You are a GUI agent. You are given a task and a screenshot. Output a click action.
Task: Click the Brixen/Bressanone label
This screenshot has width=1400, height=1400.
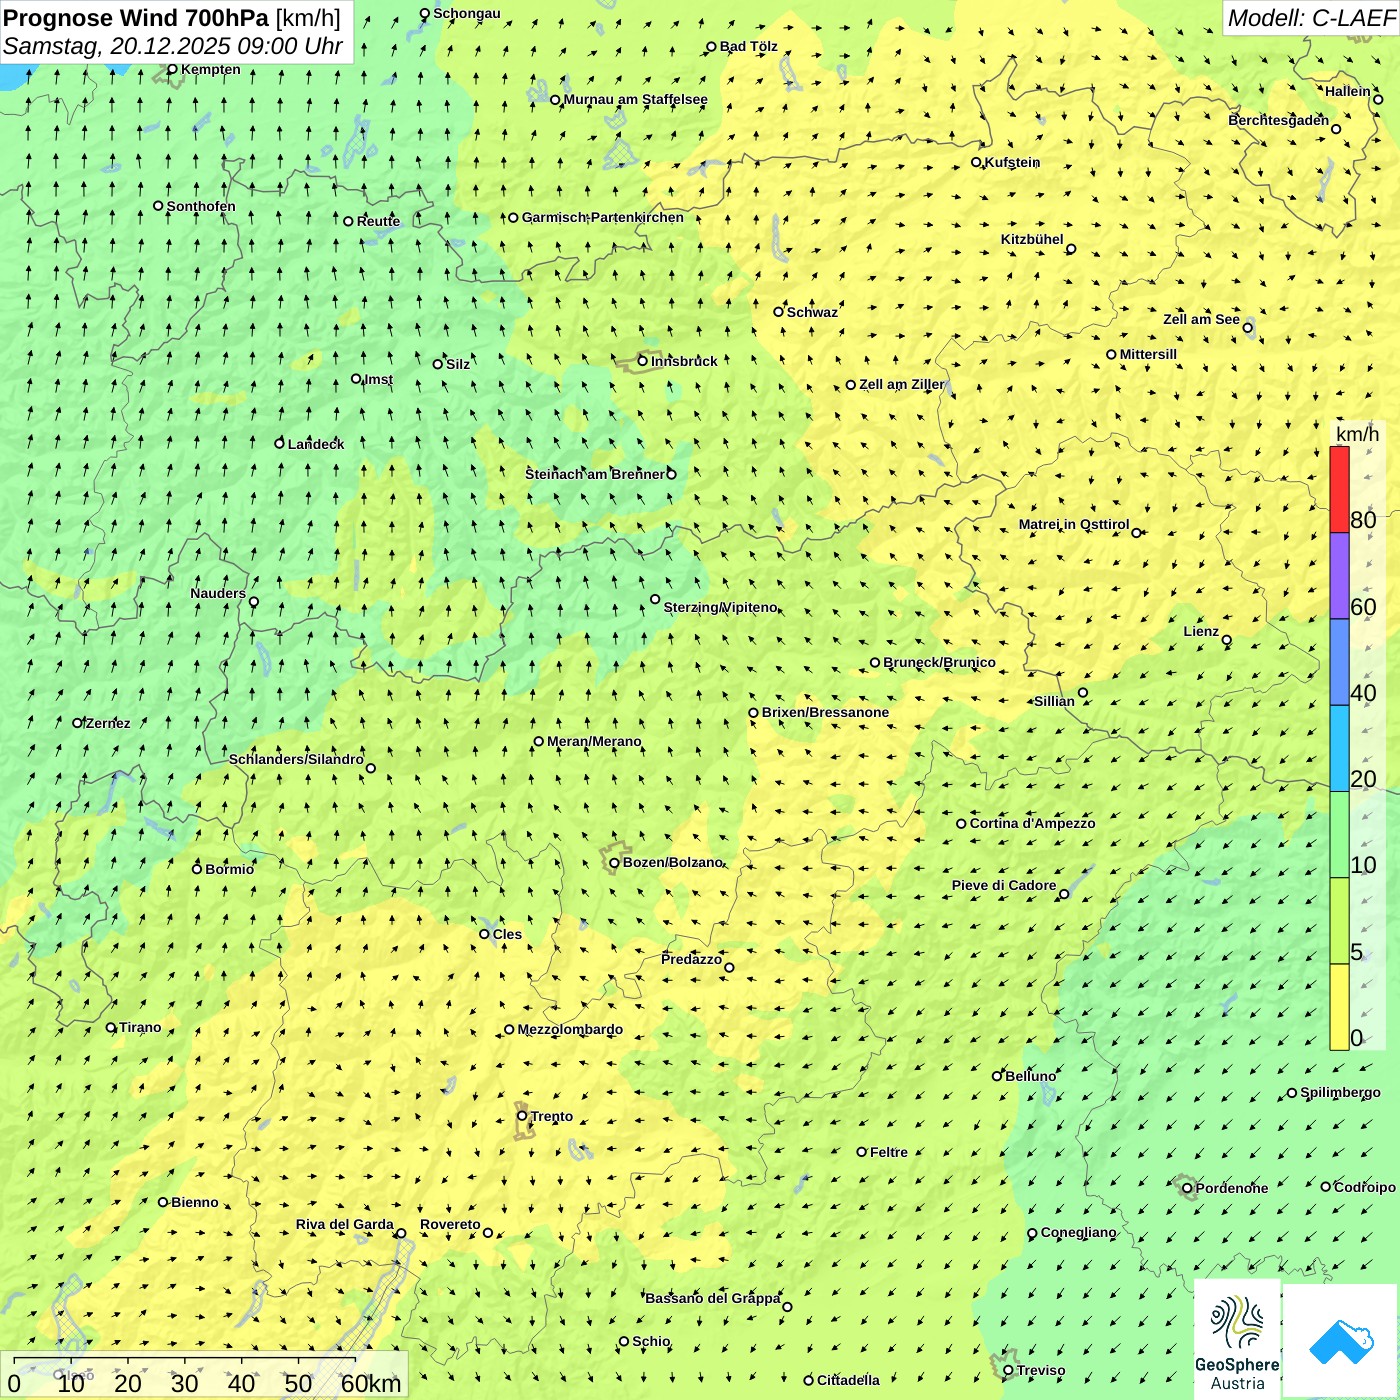point(825,712)
